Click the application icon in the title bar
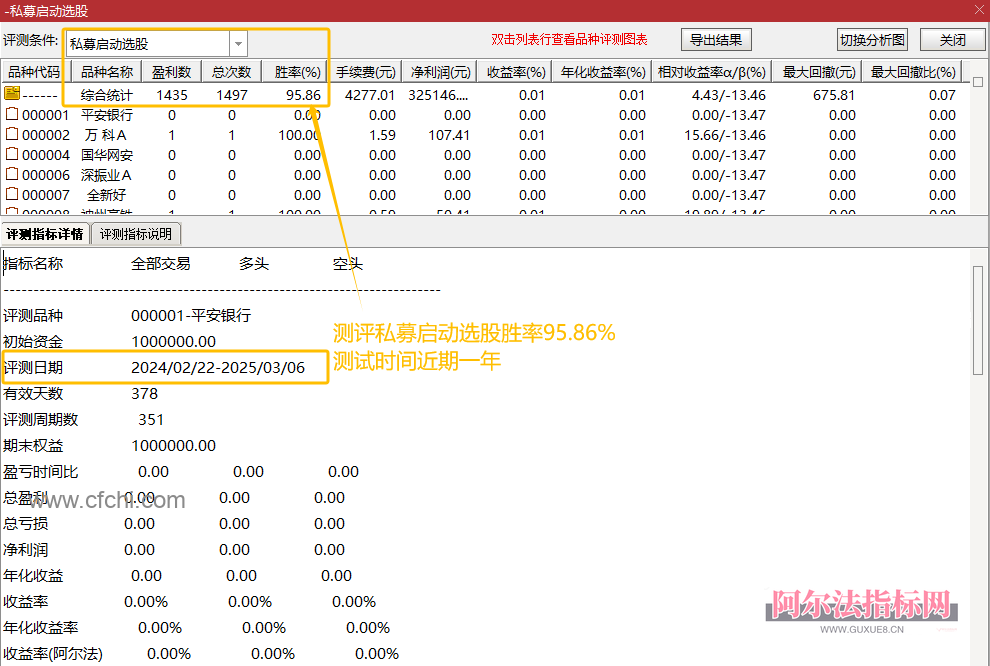The height and width of the screenshot is (666, 990). point(8,9)
